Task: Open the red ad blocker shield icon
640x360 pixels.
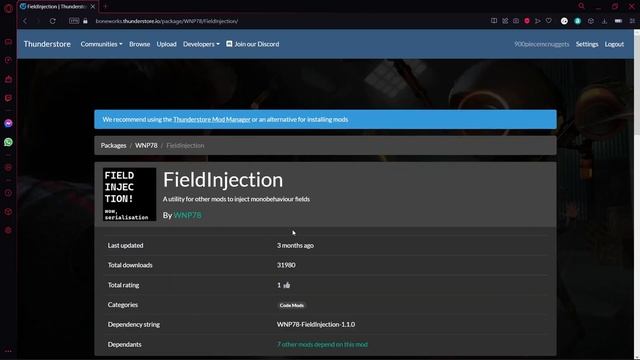Action: pos(527,21)
